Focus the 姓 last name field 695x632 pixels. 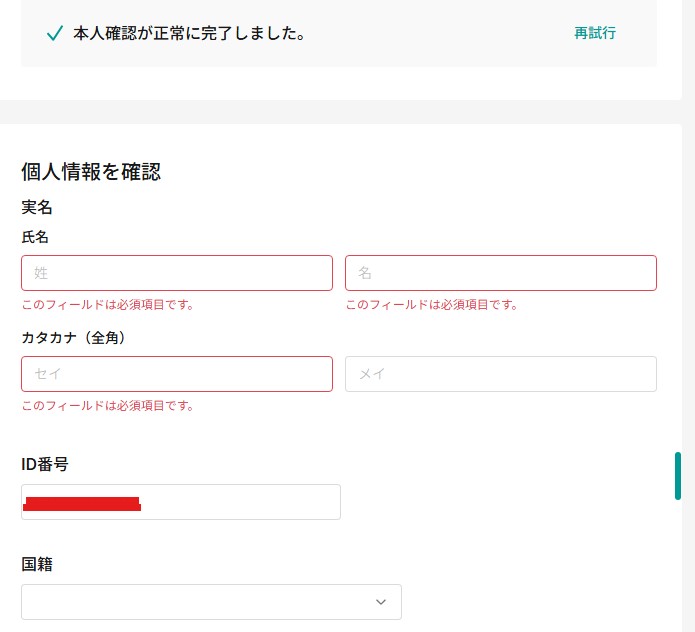click(x=177, y=273)
